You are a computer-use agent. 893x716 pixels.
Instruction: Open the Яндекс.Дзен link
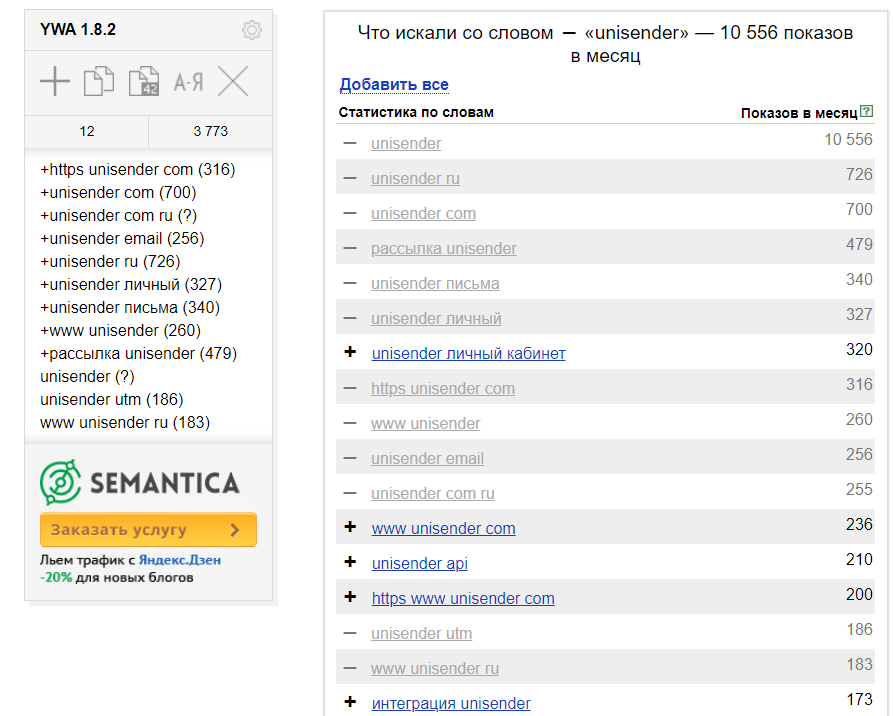[180, 560]
